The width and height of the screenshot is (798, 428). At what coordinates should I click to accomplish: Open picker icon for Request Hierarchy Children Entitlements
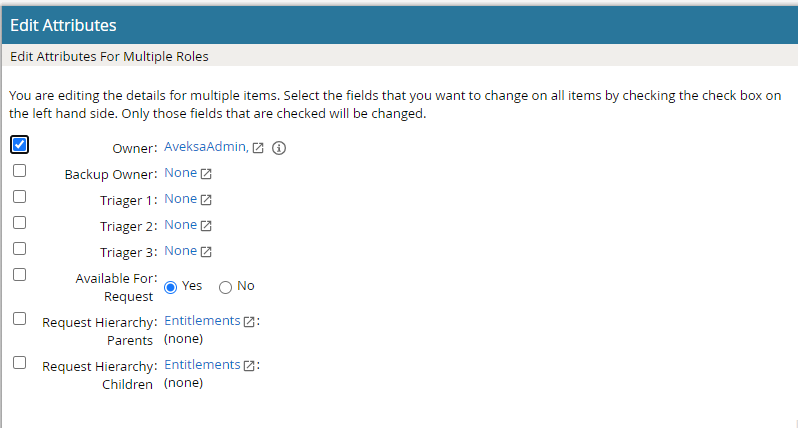250,366
